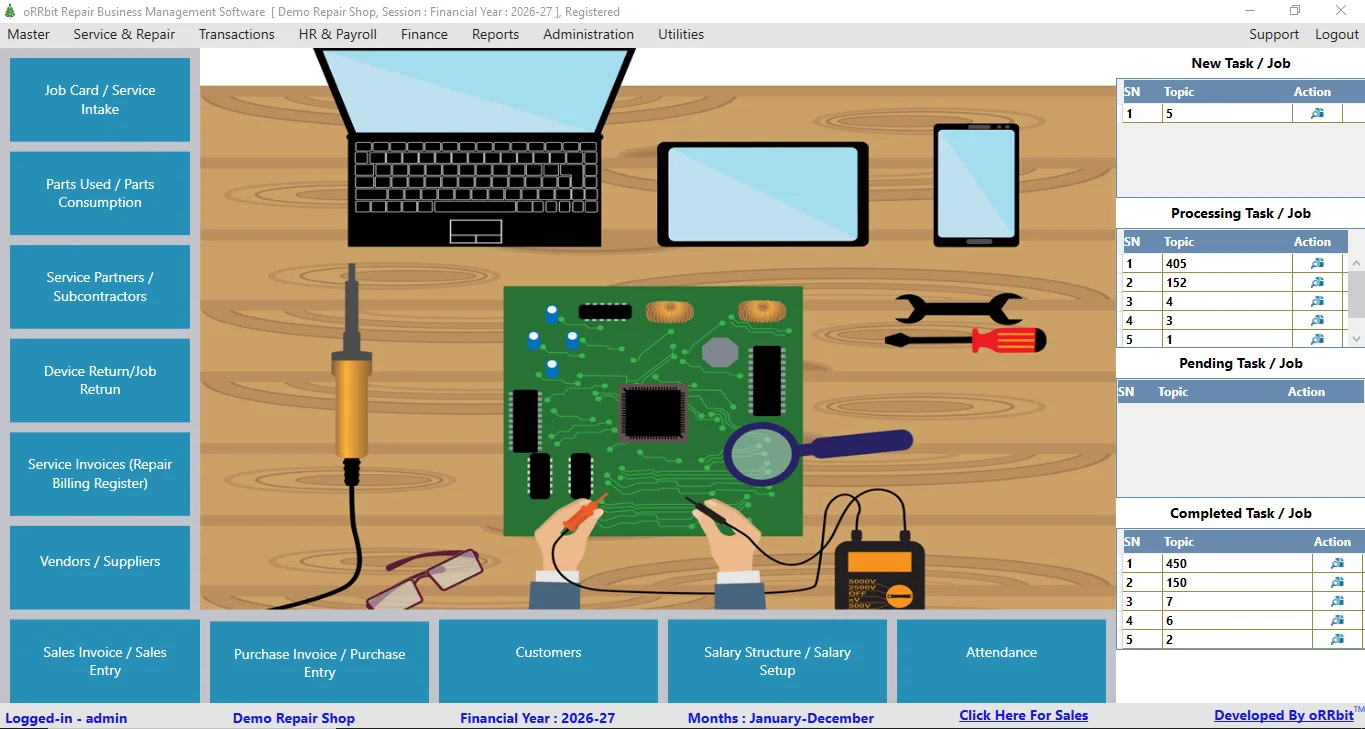The height and width of the screenshot is (729, 1365).
Task: Click the Completed Task / Job heading
Action: click(1240, 513)
